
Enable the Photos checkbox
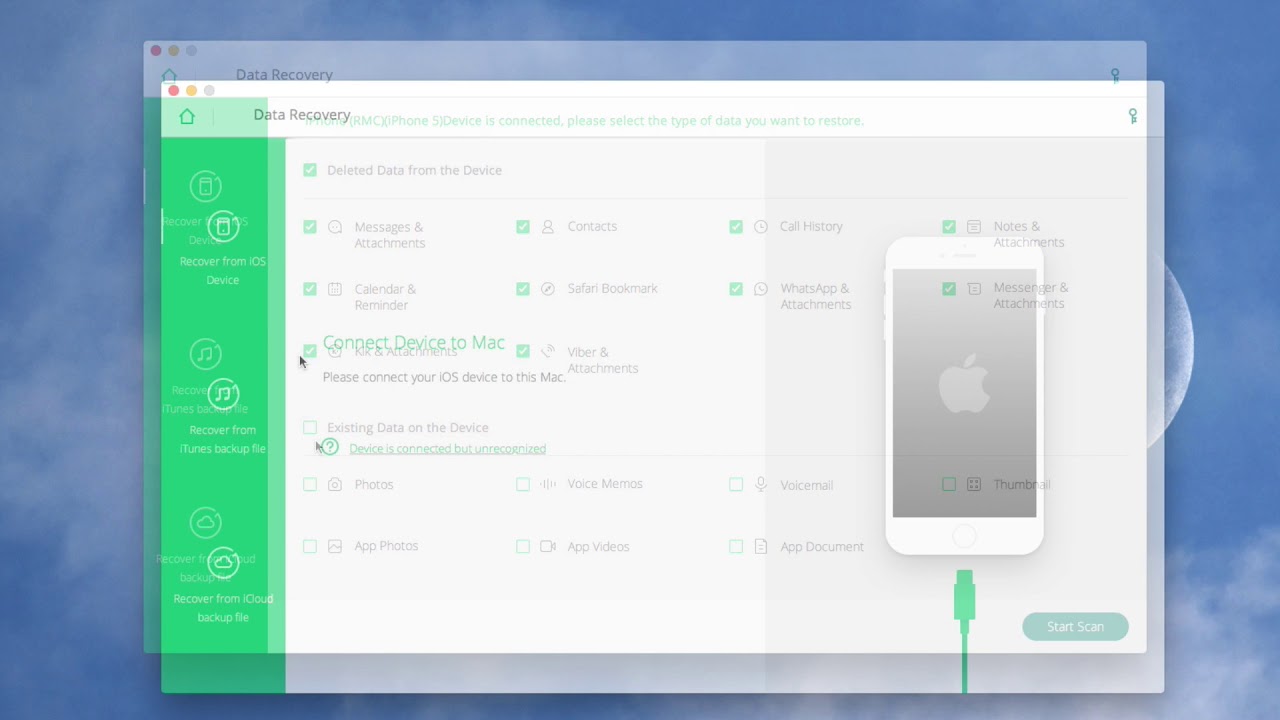310,484
